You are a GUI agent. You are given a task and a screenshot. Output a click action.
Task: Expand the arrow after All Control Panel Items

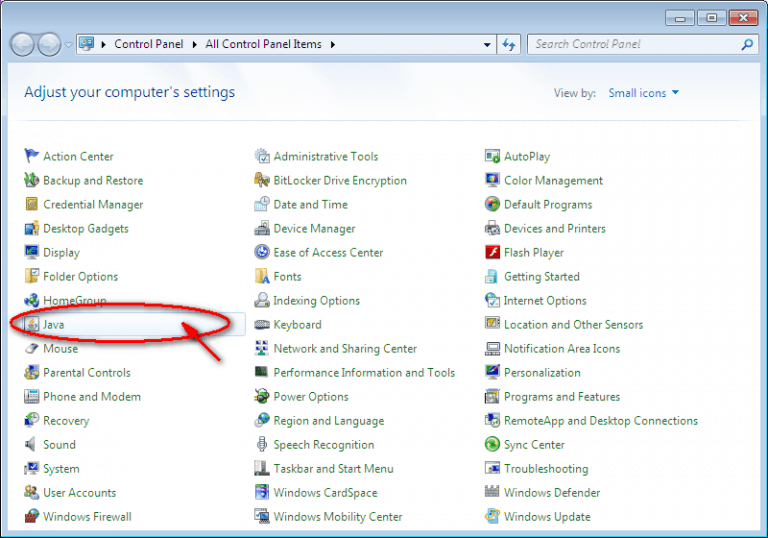click(333, 45)
